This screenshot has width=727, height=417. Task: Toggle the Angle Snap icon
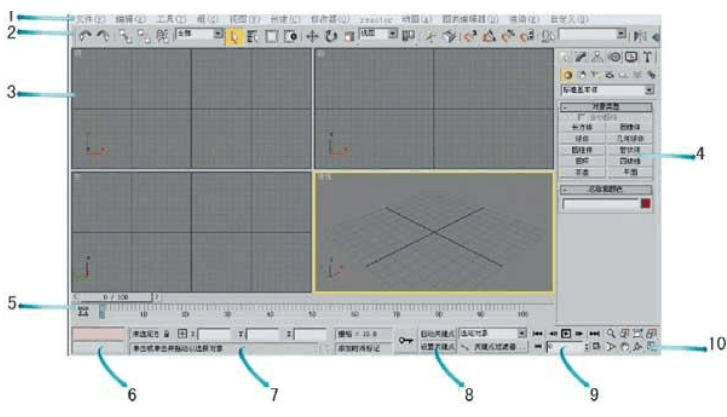coord(489,36)
